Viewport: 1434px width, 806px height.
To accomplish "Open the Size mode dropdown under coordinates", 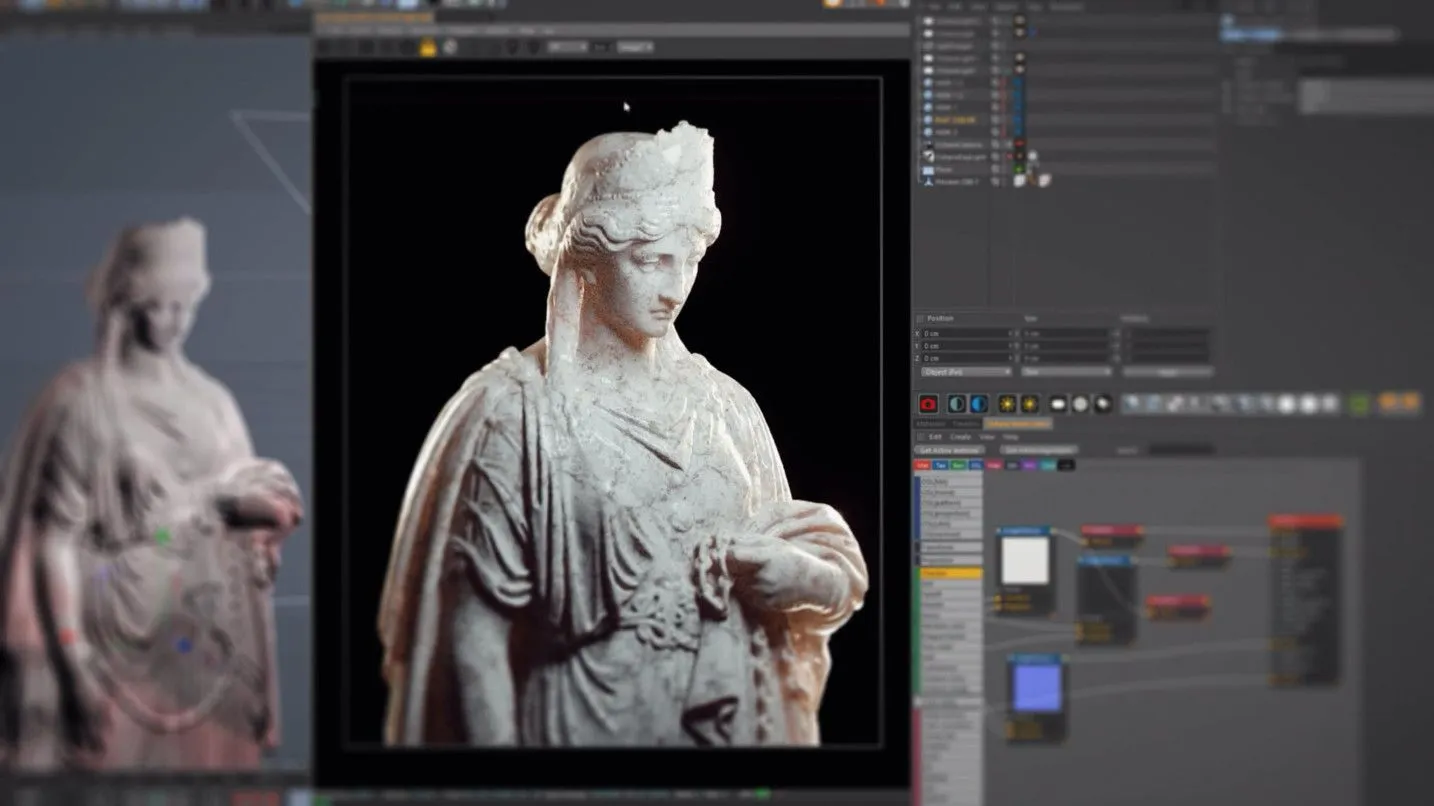I will (x=1066, y=372).
